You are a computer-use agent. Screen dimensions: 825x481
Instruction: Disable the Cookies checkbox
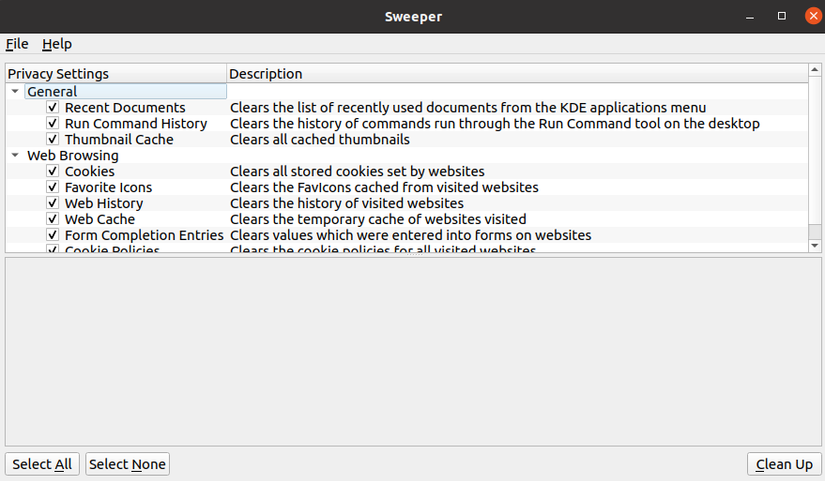tap(53, 172)
